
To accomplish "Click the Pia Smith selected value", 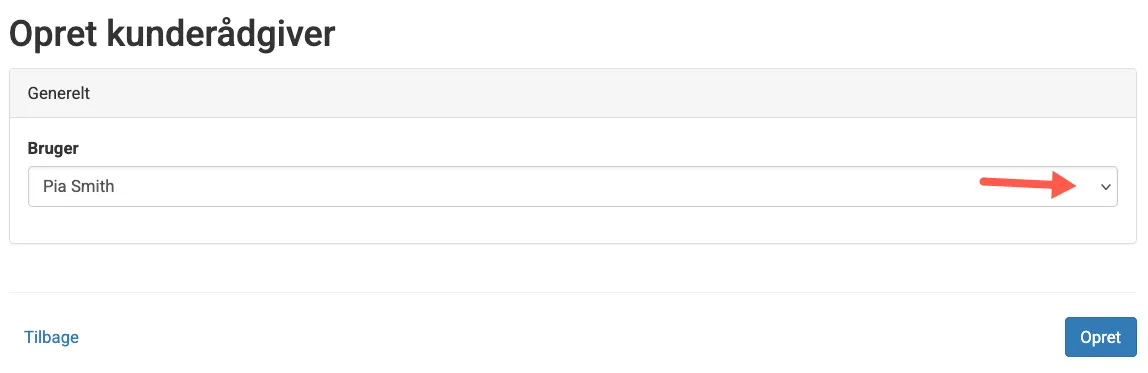I will pos(78,186).
